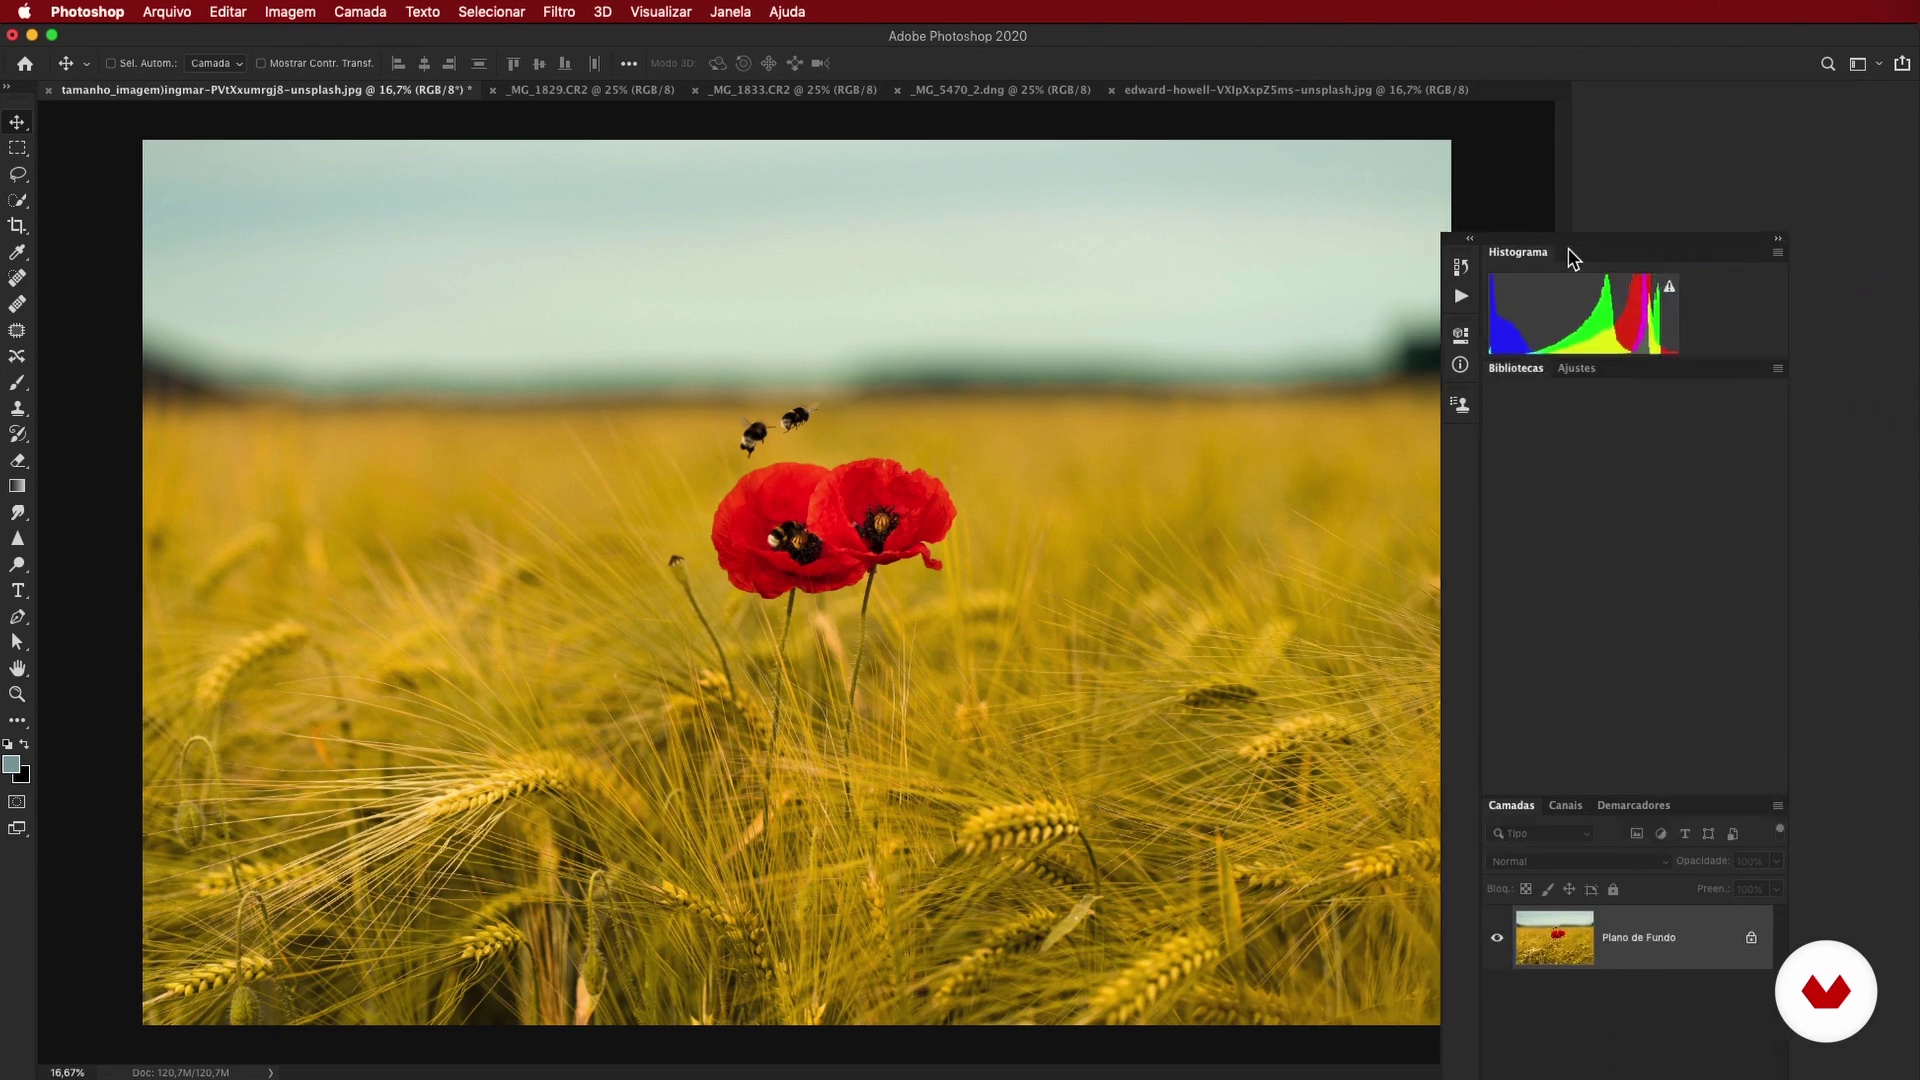The height and width of the screenshot is (1080, 1920).
Task: Select the Quick Selection tool
Action: [17, 200]
